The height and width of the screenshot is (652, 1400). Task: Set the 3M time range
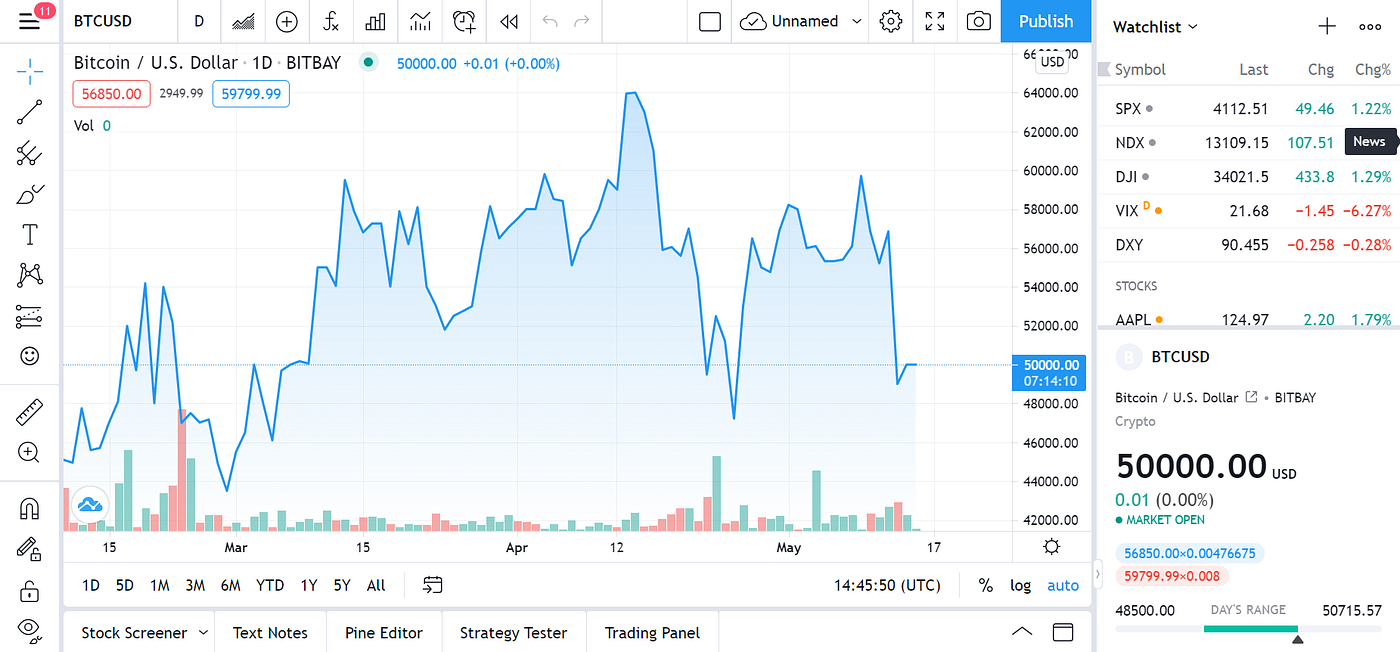(x=195, y=585)
